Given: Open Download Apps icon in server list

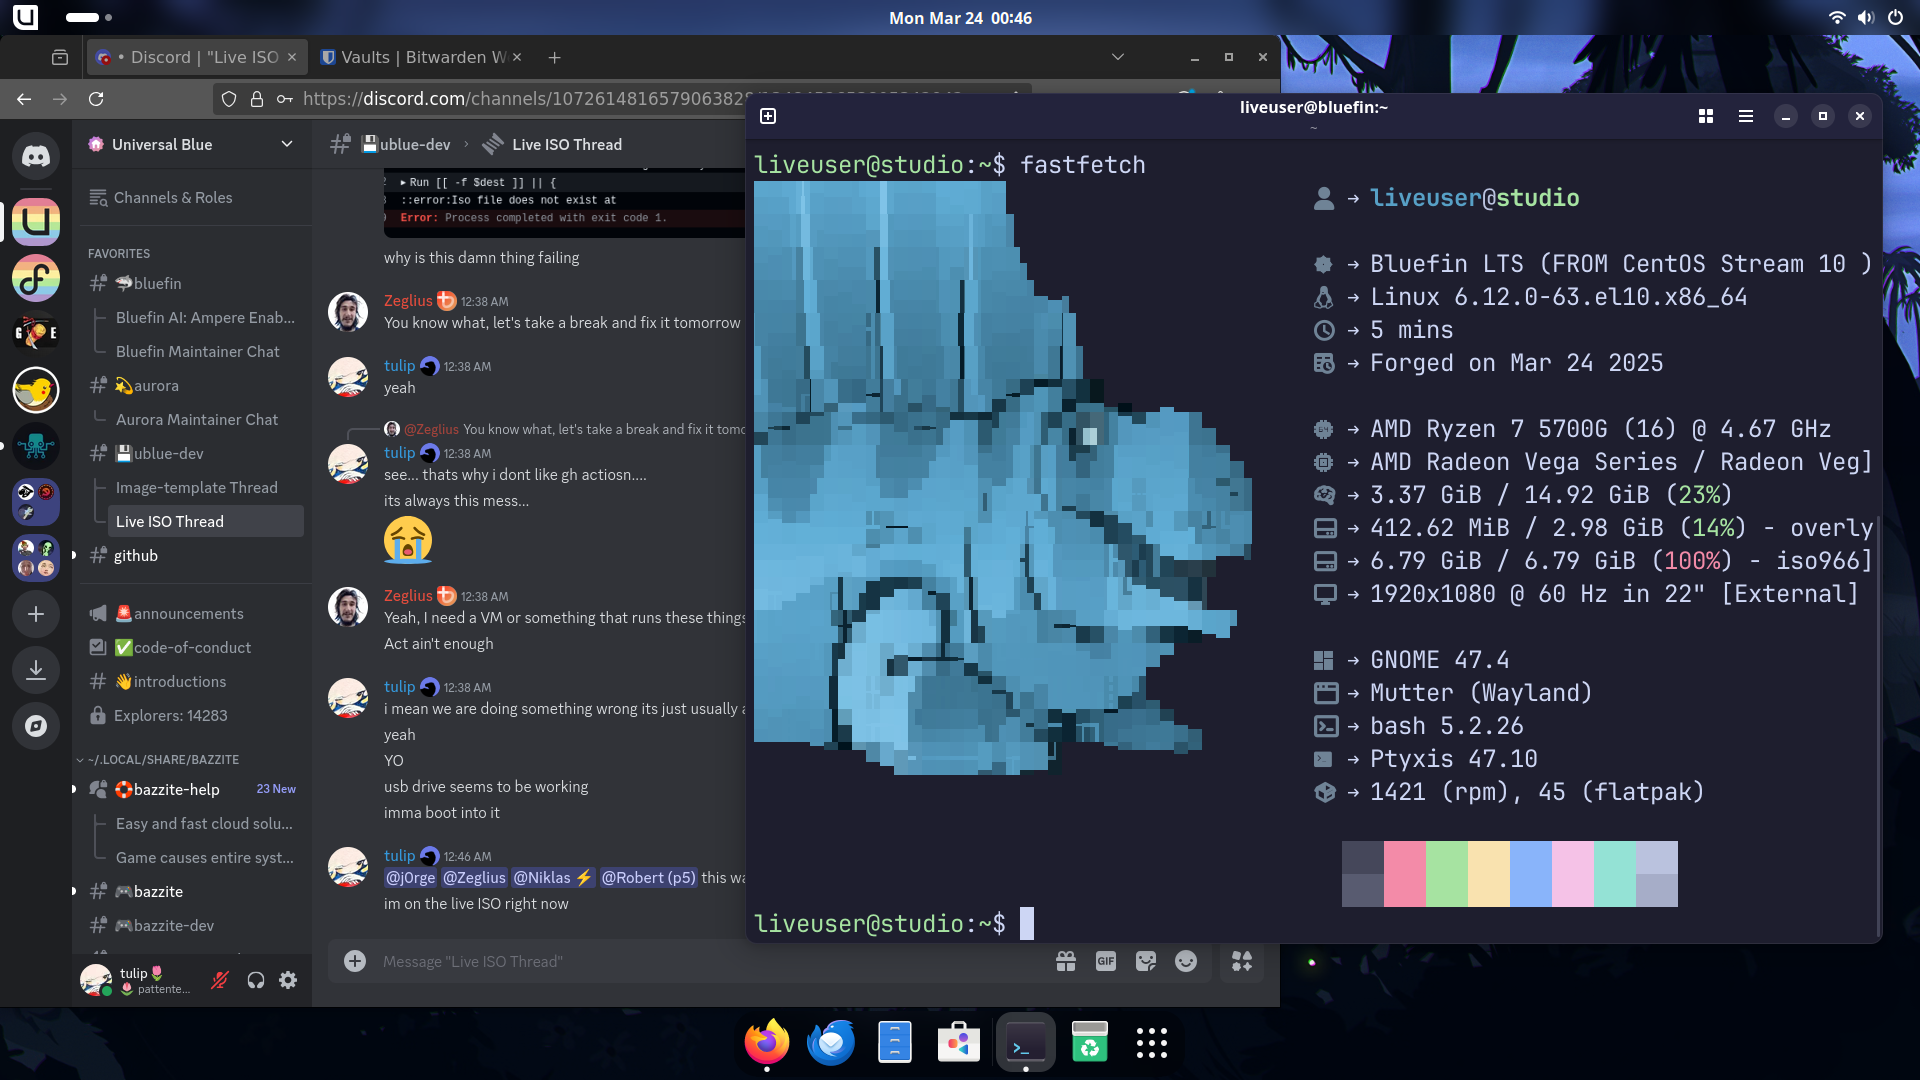Looking at the screenshot, I should [x=36, y=669].
